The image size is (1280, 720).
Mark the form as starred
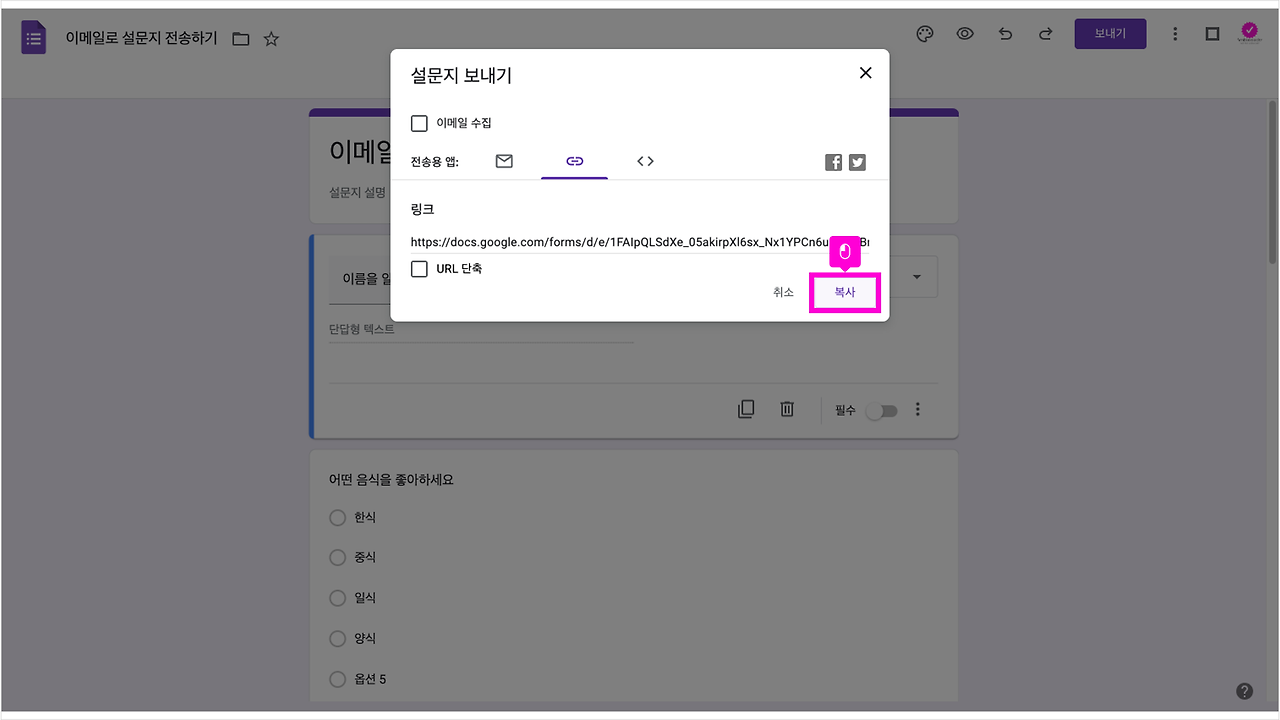point(271,38)
